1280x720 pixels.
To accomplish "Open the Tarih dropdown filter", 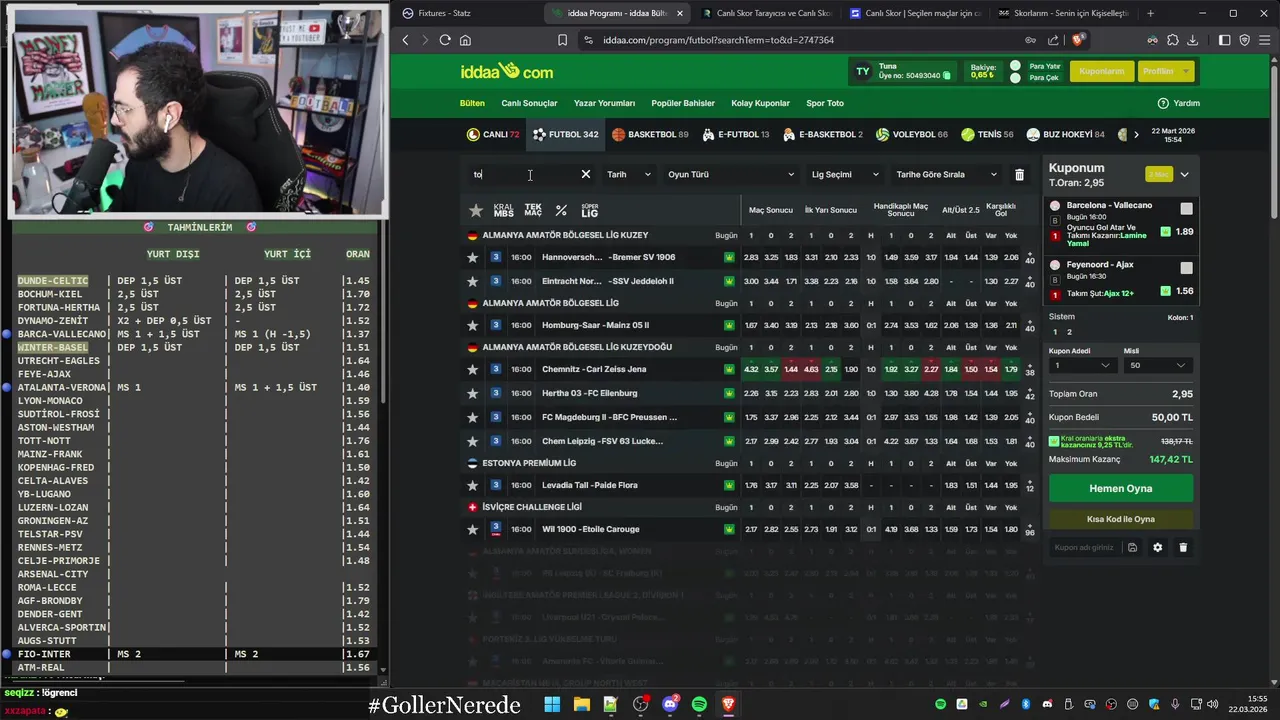I will (628, 175).
